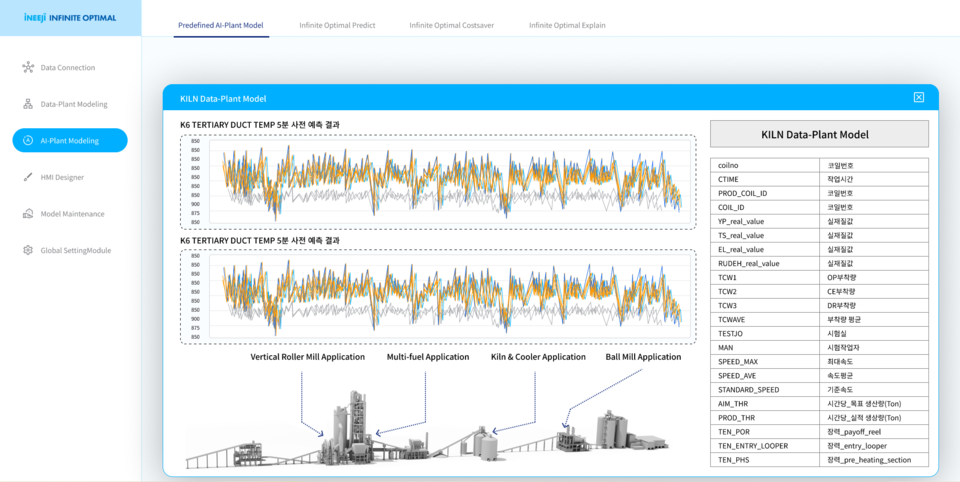960x482 pixels.
Task: Select the SPEED_MAX row
Action: 819,362
